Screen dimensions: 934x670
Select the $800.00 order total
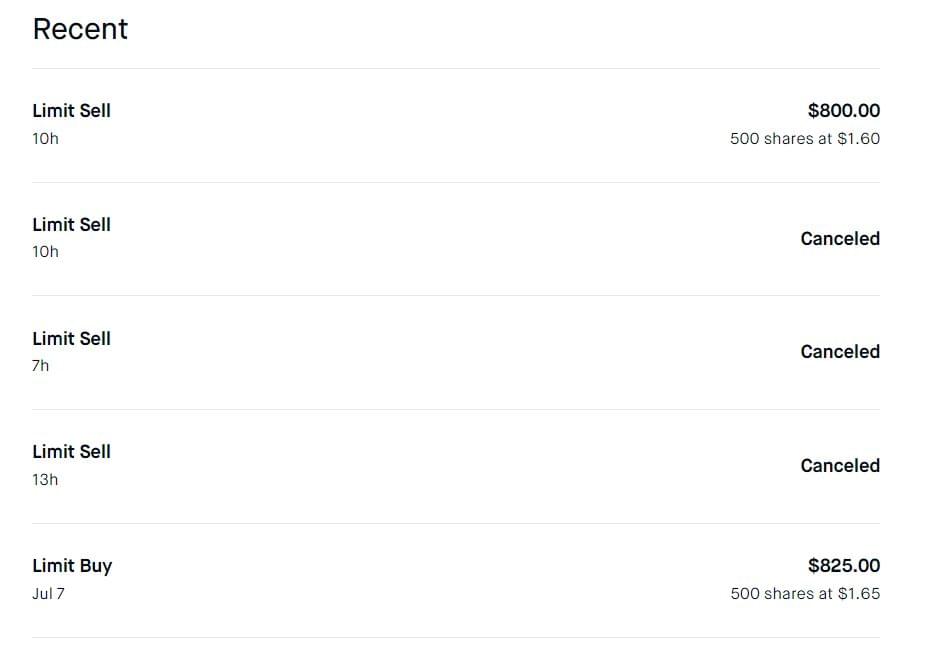(x=843, y=111)
